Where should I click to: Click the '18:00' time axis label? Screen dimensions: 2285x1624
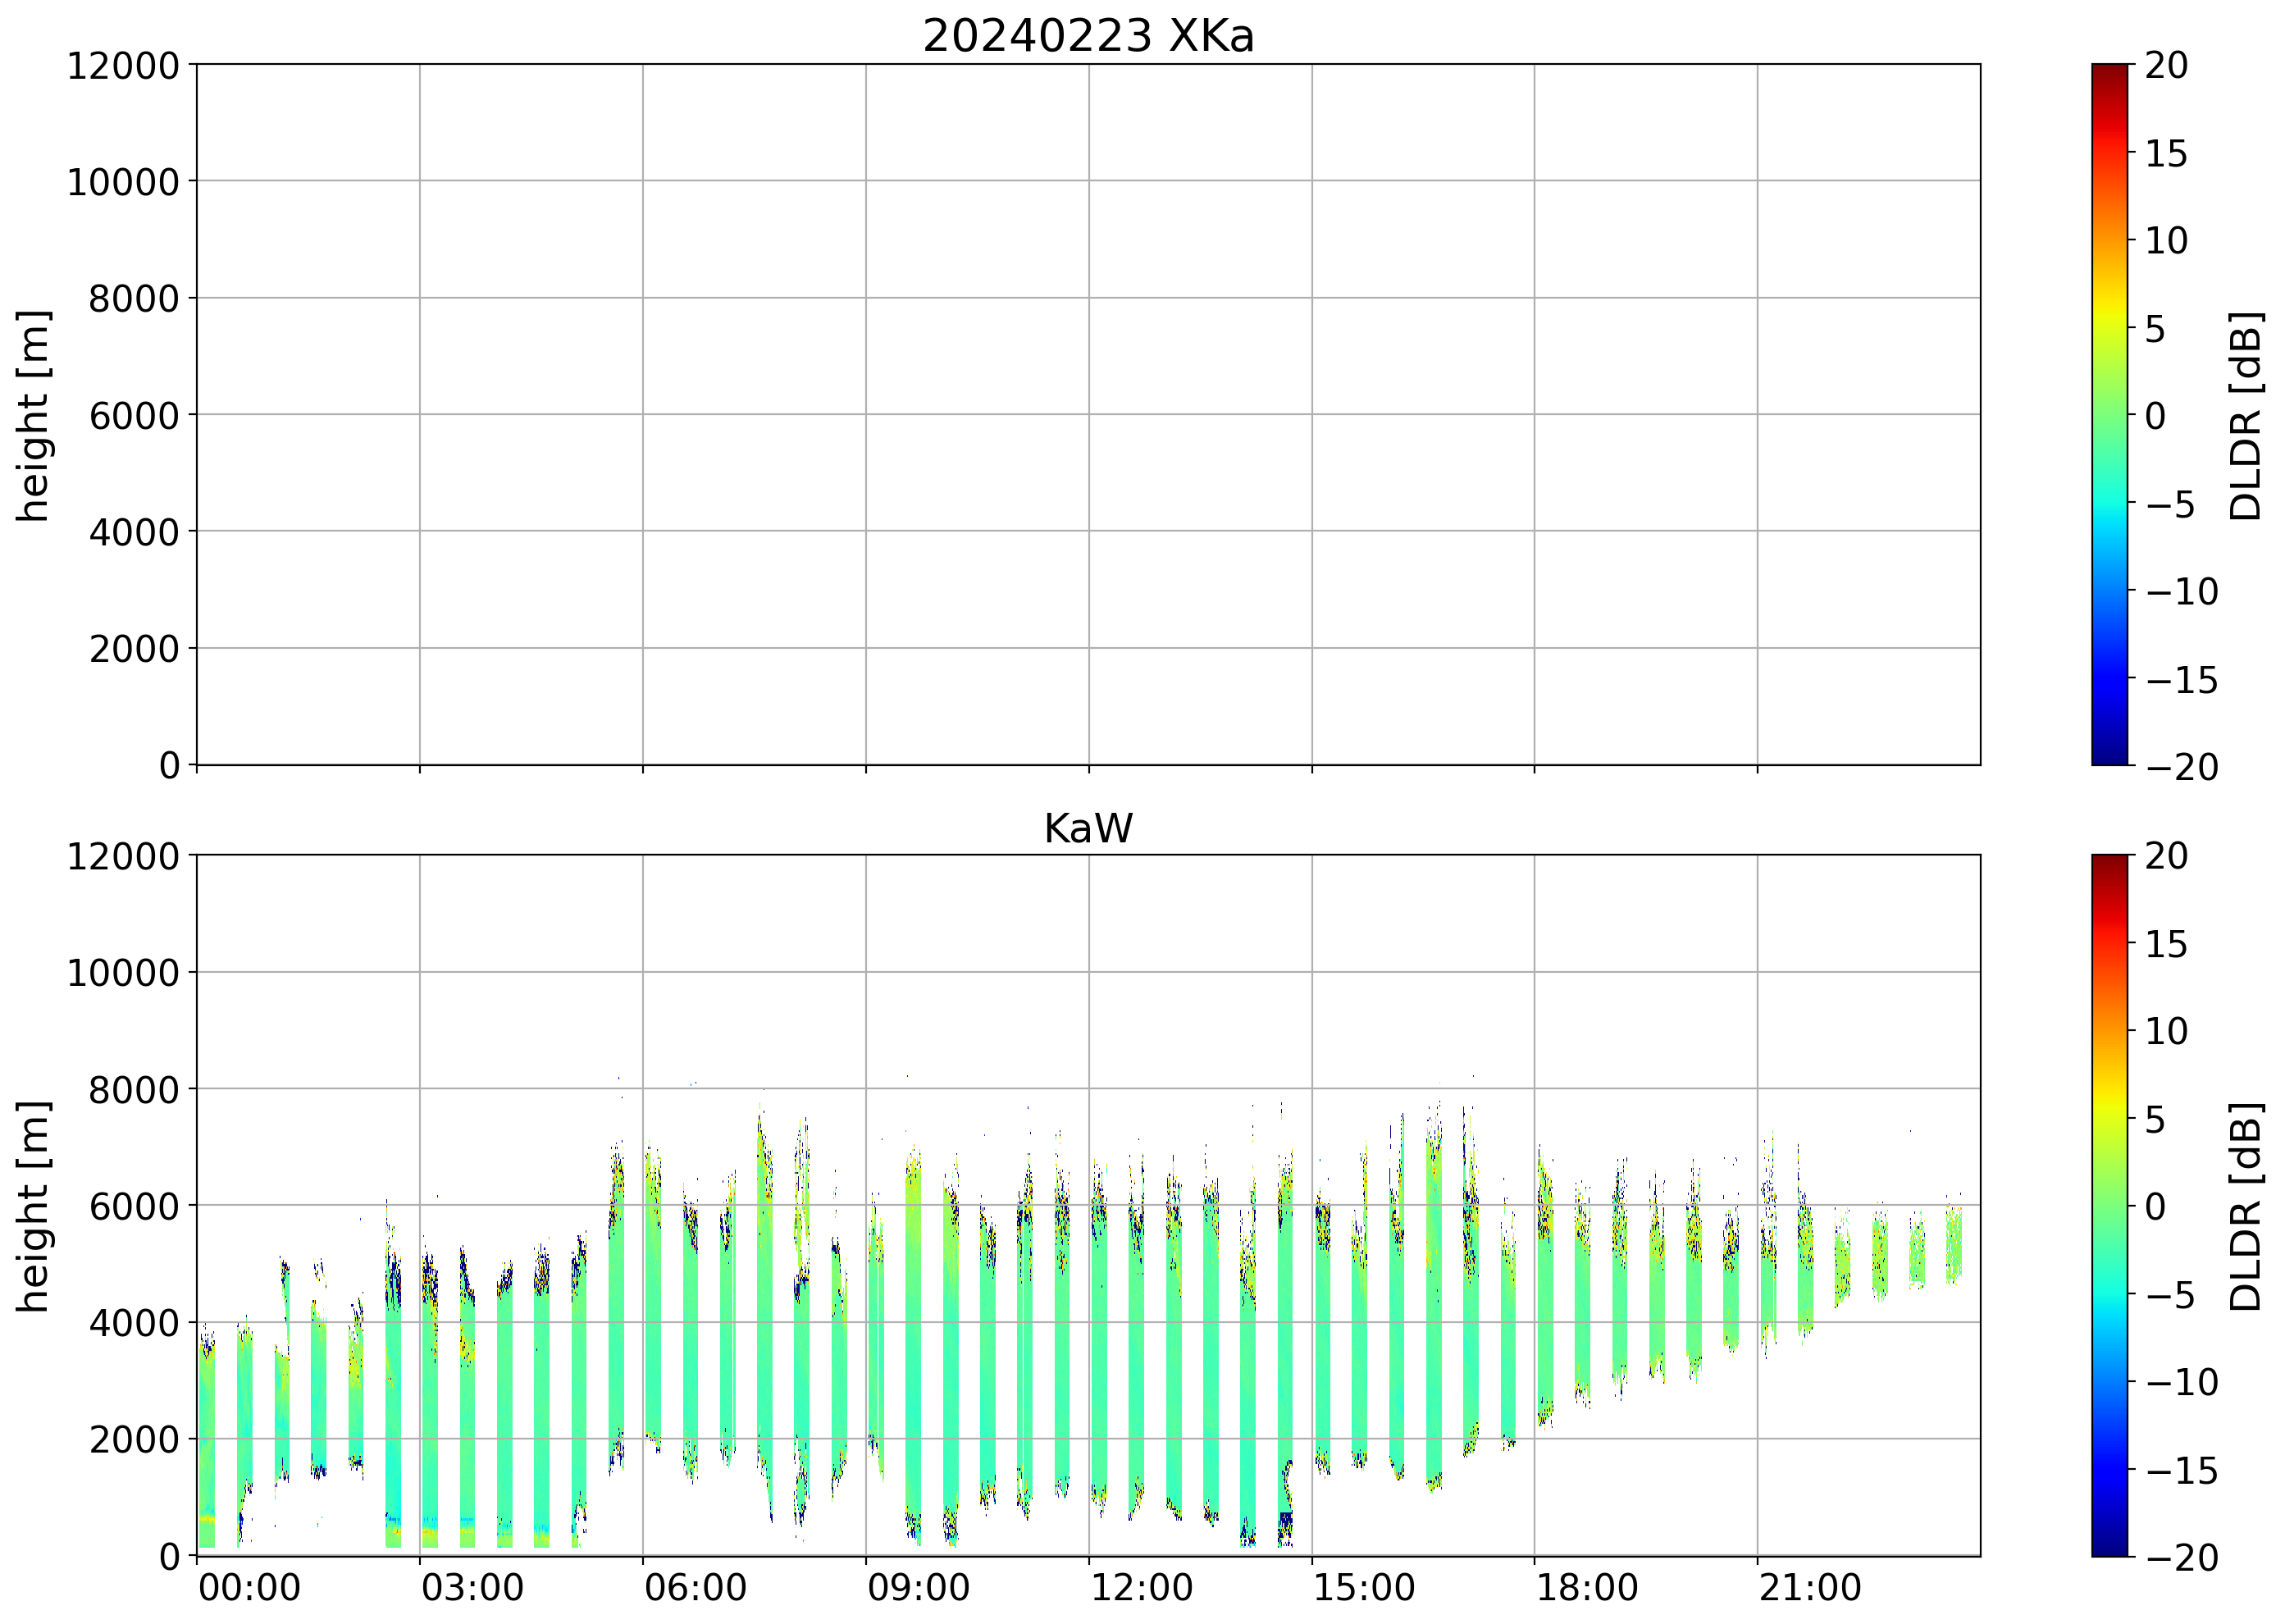coord(1587,1587)
